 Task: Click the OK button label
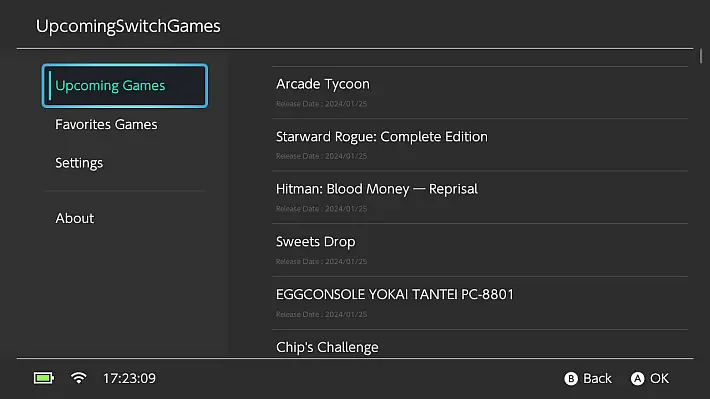click(x=659, y=379)
